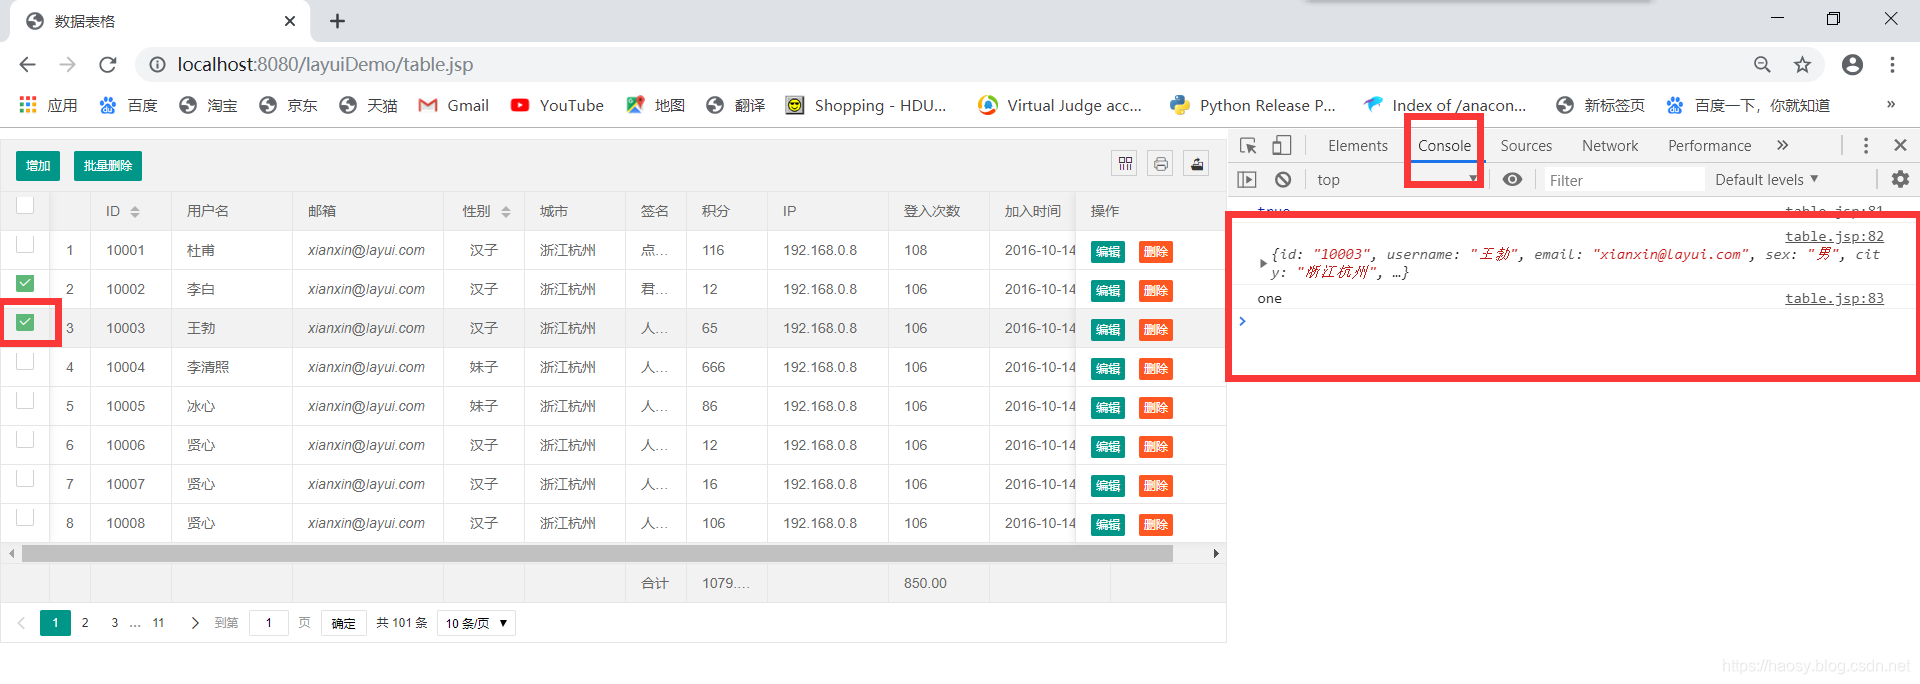
Task: Click the next page arrow in pagination
Action: click(195, 623)
